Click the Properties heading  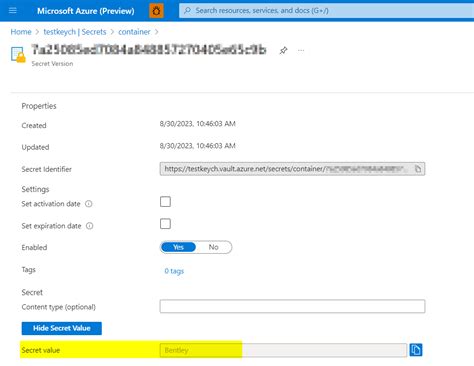pyautogui.click(x=39, y=106)
